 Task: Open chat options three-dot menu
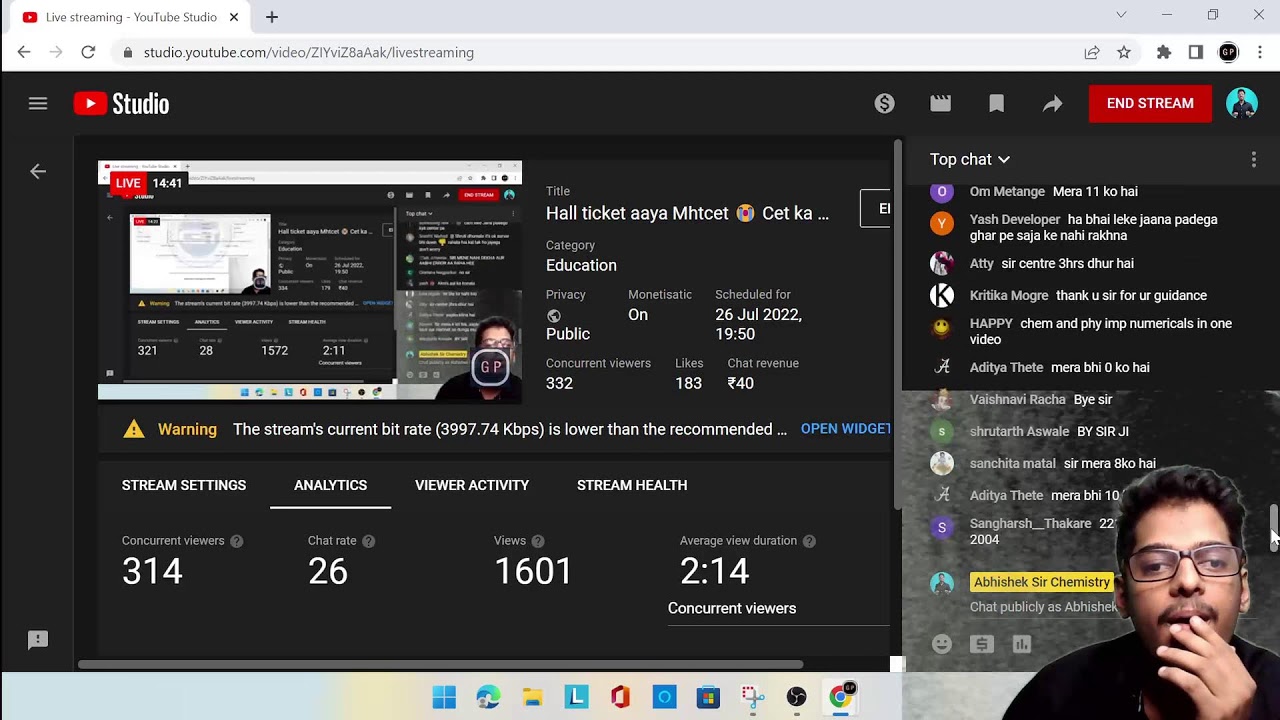[1254, 159]
